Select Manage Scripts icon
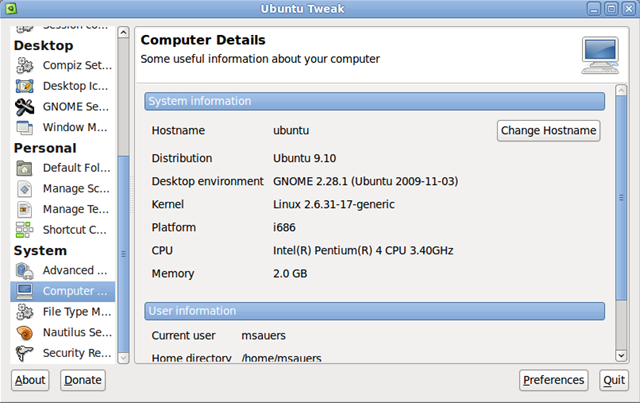The image size is (640, 403). (24, 189)
